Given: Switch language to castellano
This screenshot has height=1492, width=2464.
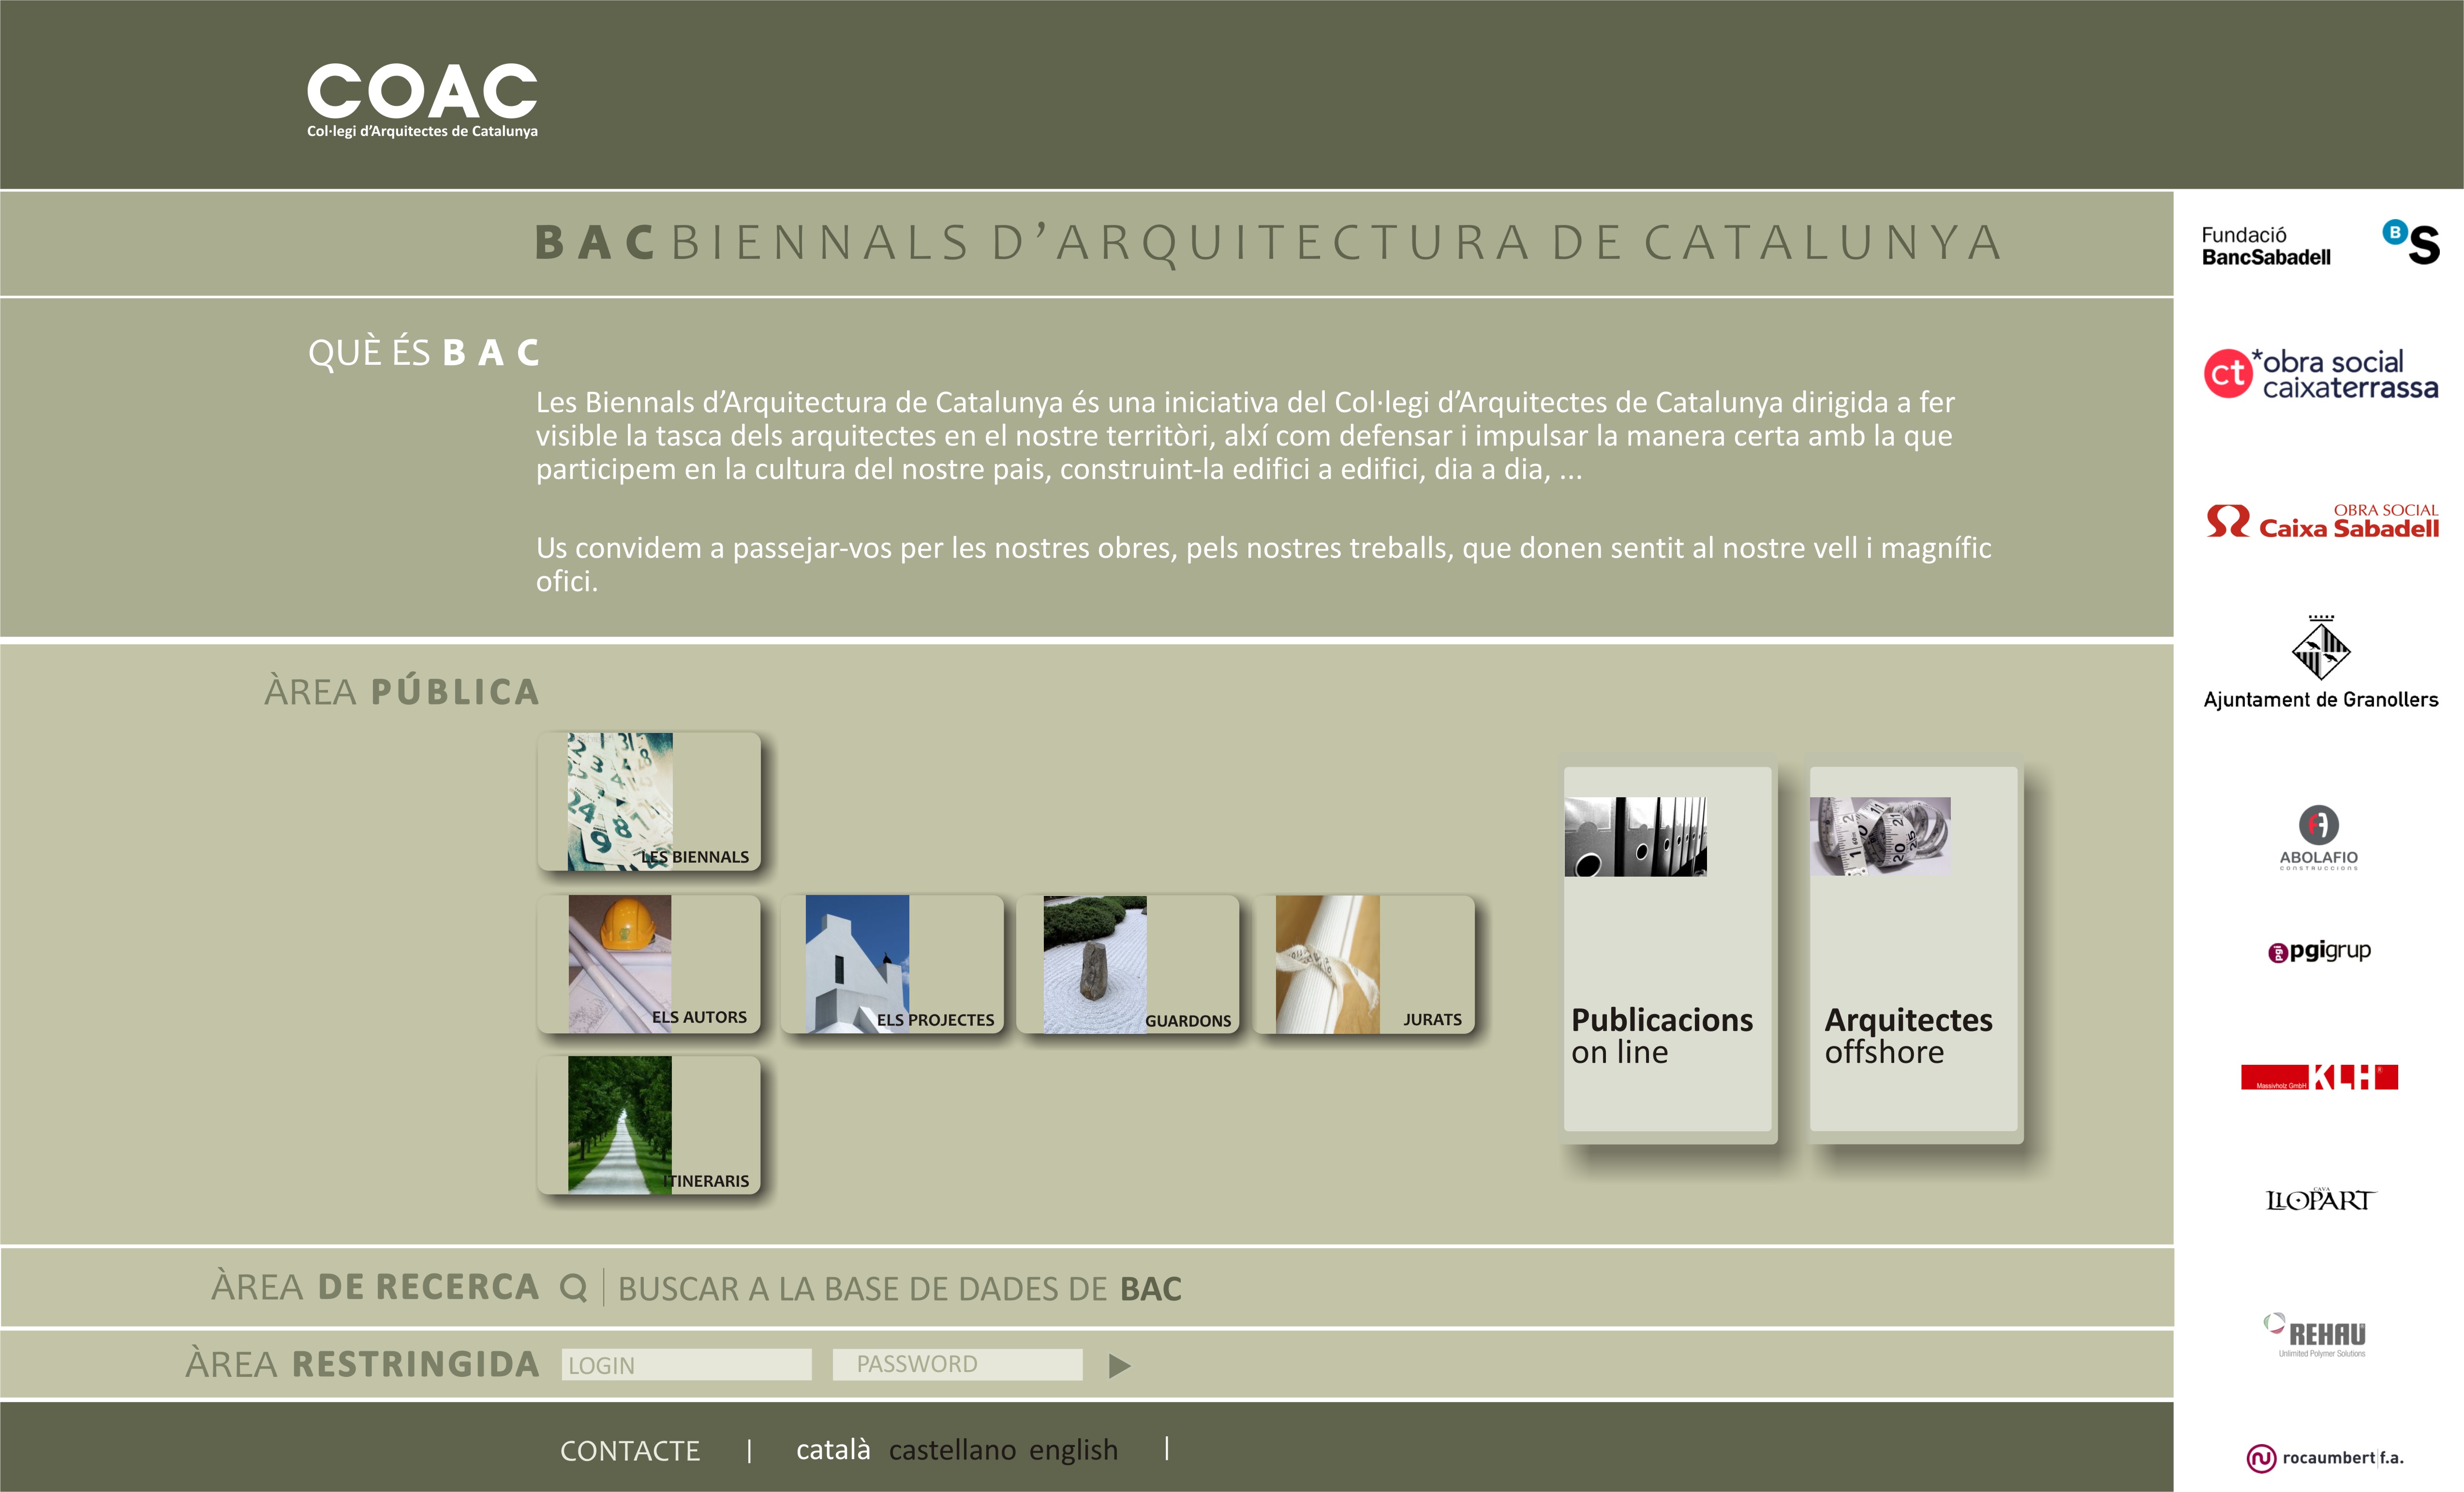Looking at the screenshot, I should (x=951, y=1450).
